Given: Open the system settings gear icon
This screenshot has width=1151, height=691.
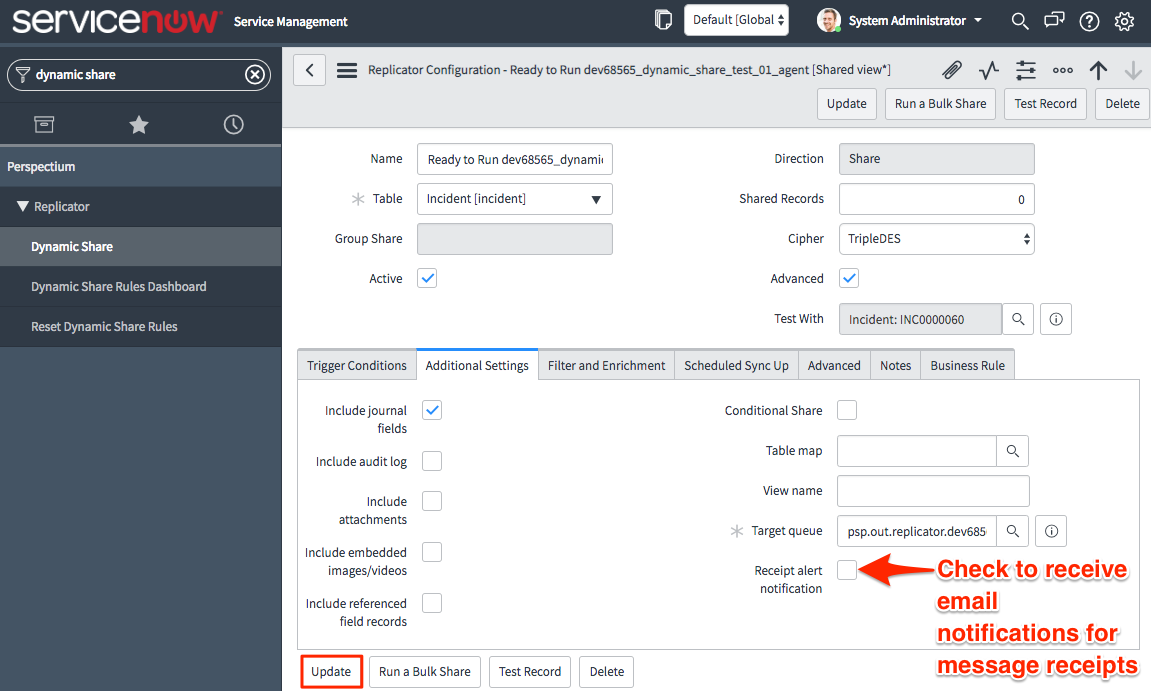Looking at the screenshot, I should 1124,21.
